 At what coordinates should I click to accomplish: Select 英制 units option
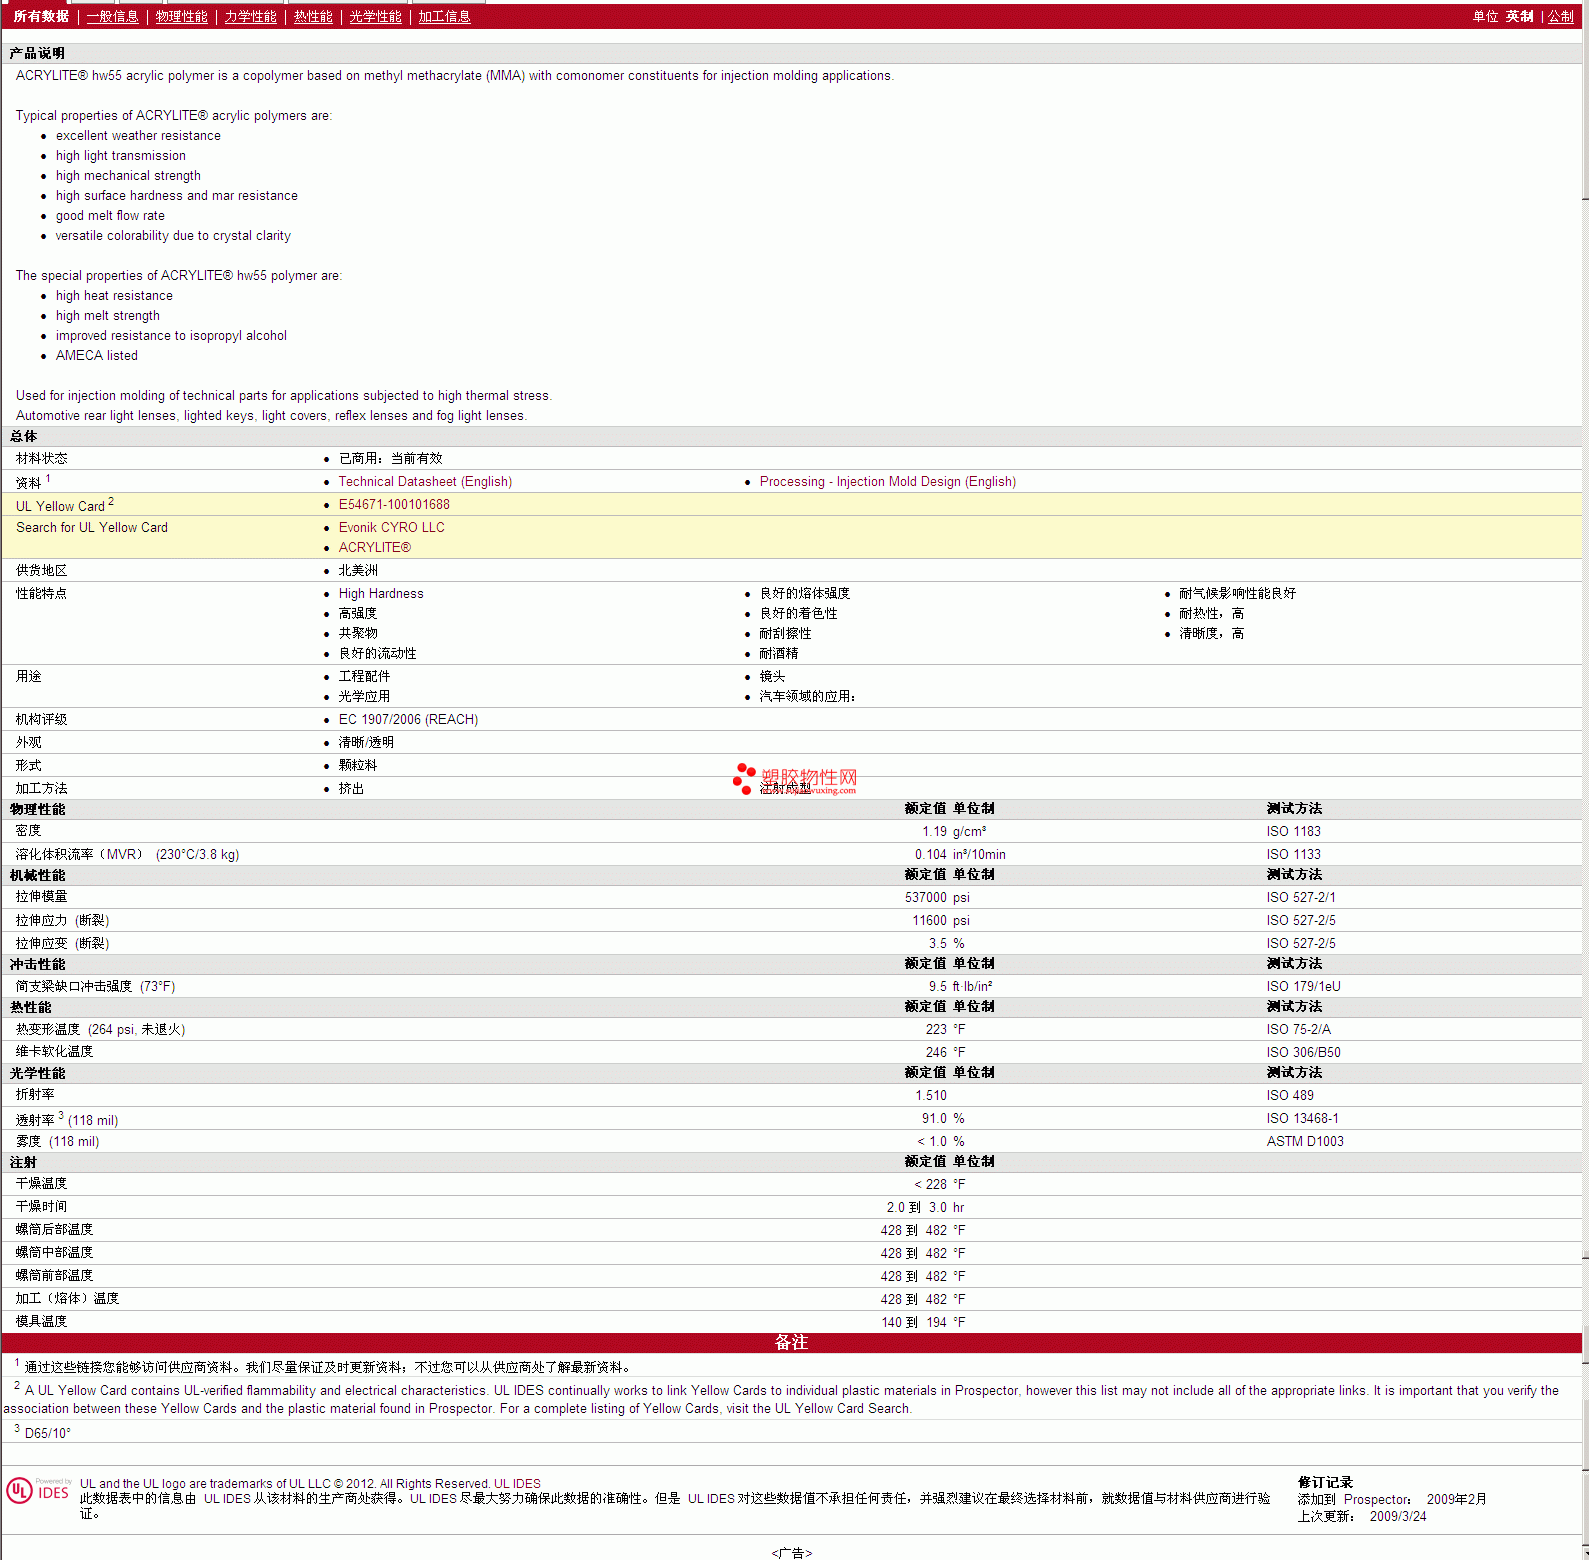pyautogui.click(x=1519, y=16)
